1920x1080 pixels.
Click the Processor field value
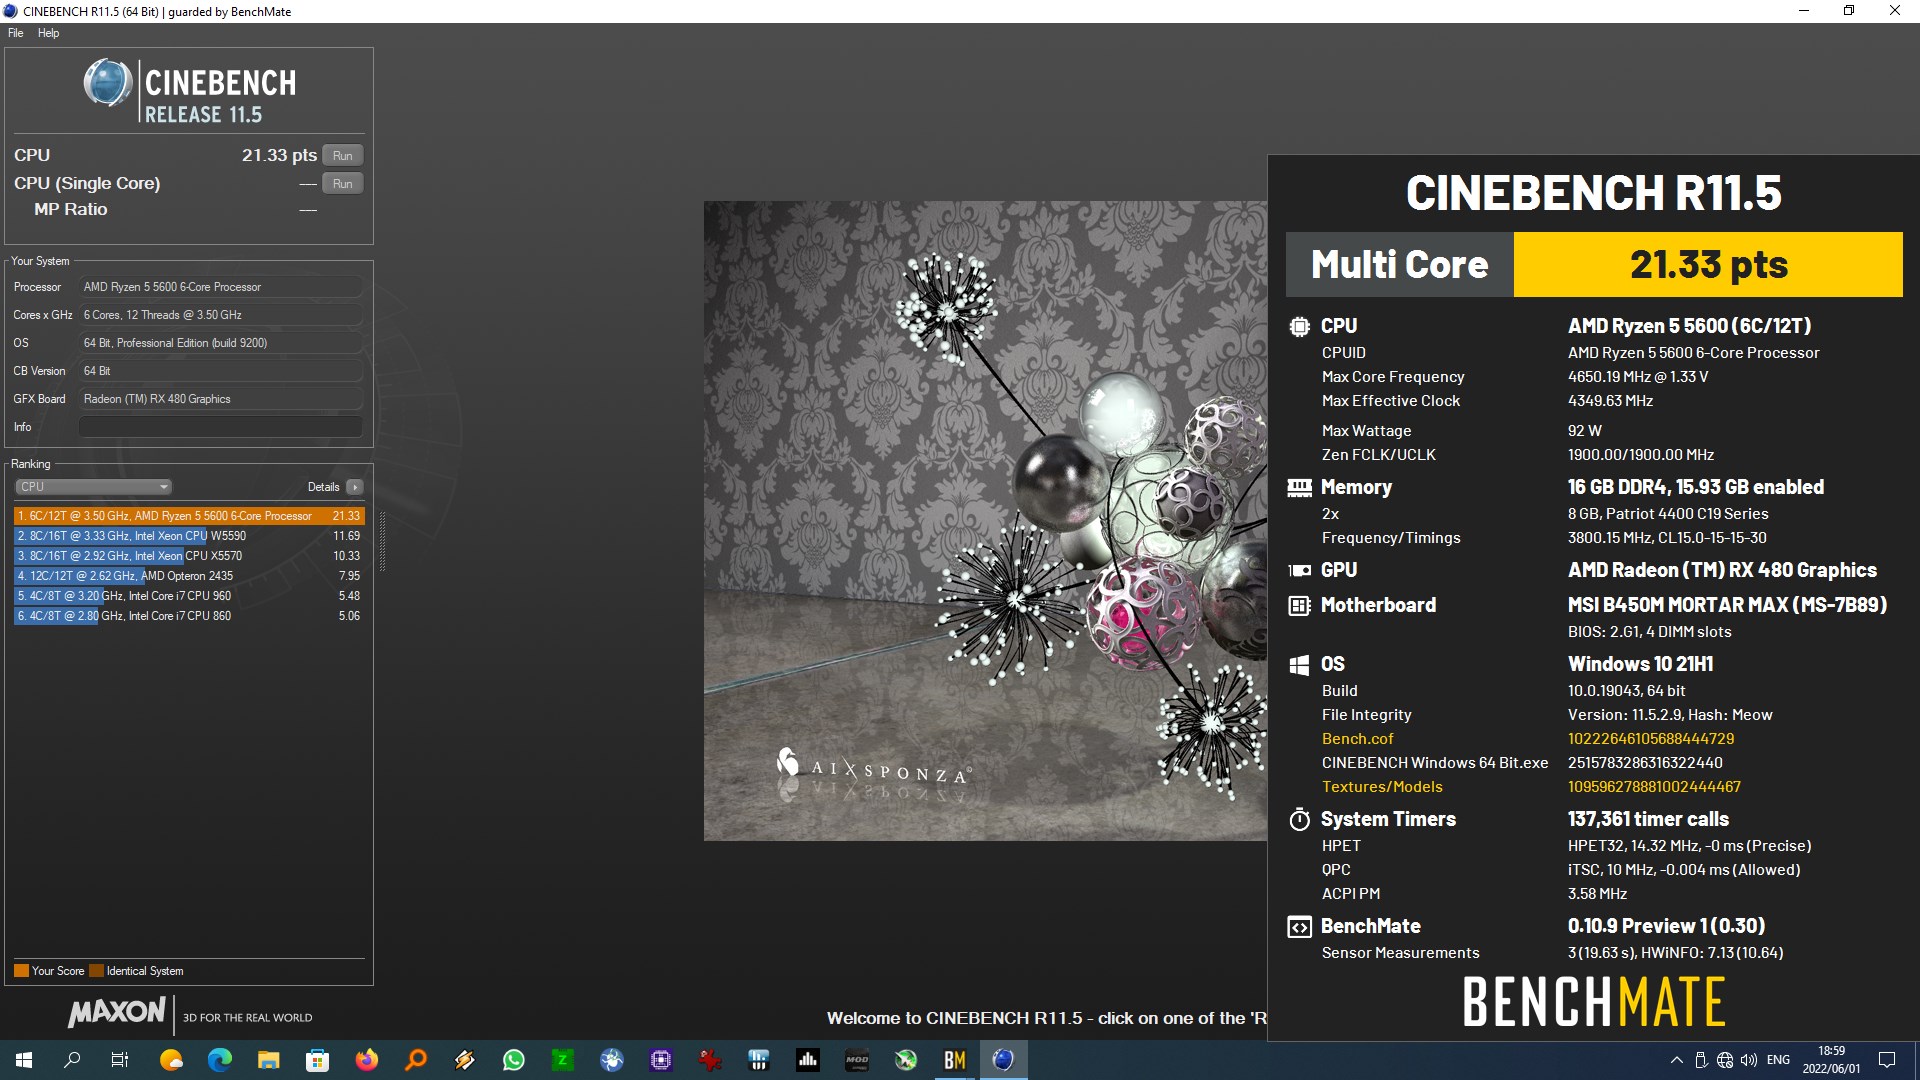click(220, 287)
